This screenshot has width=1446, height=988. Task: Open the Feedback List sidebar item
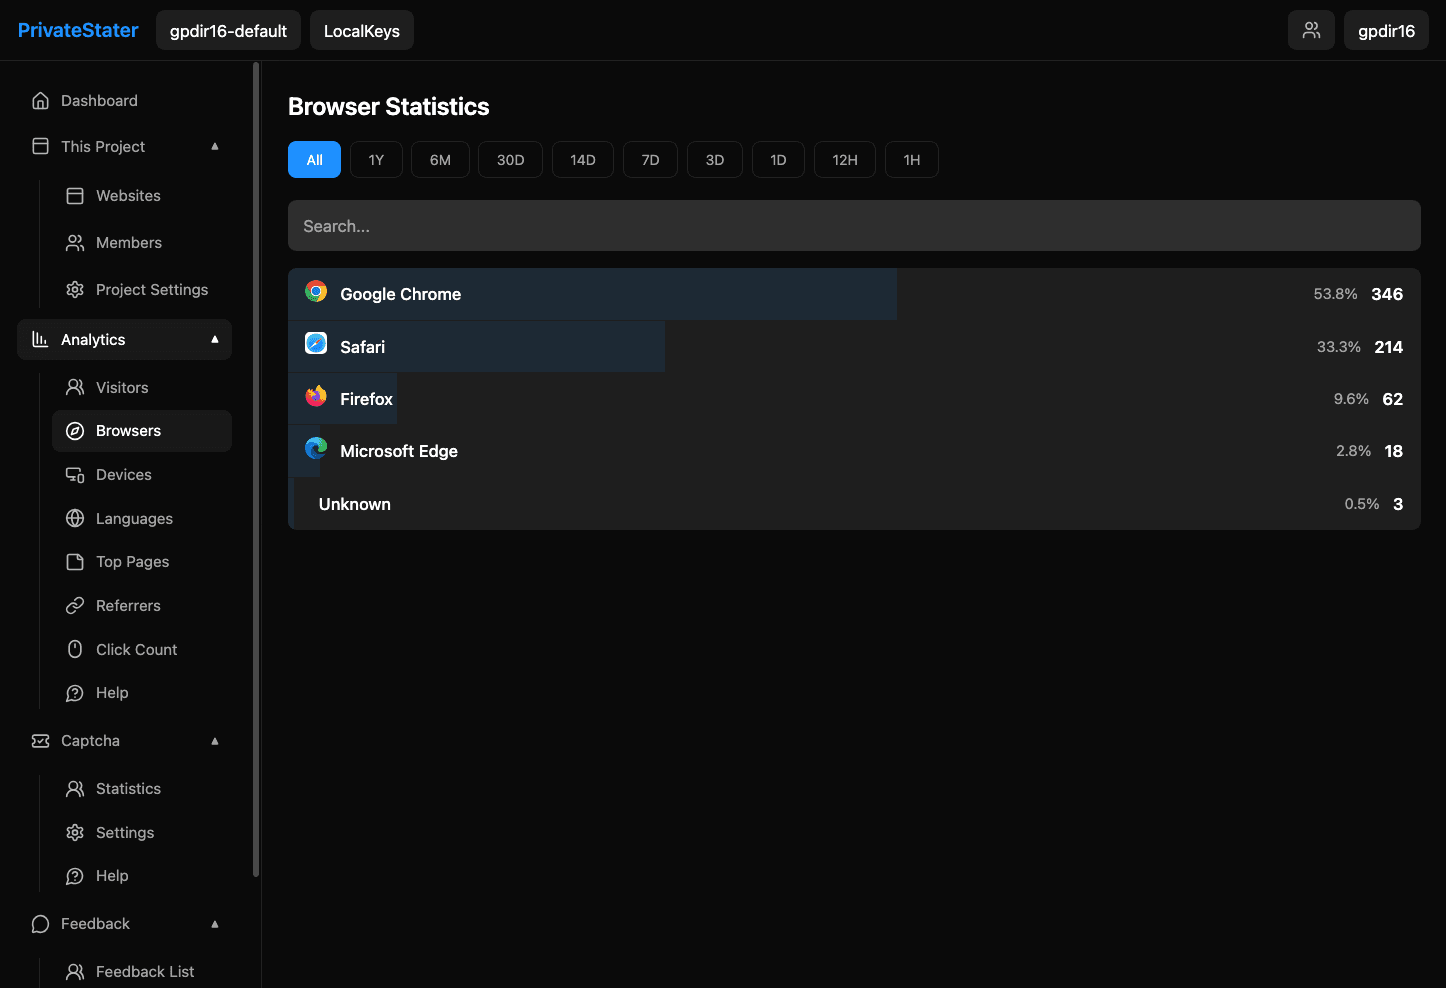(142, 972)
